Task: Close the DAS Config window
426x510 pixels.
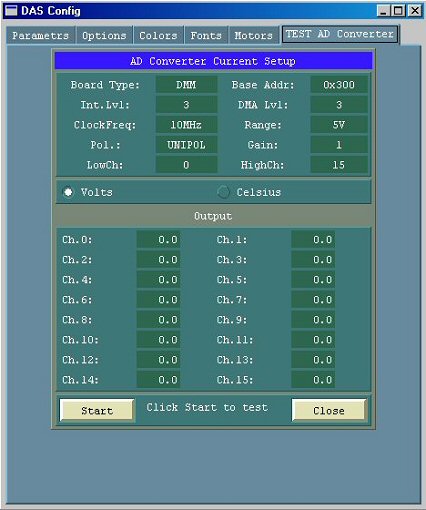Action: point(415,11)
